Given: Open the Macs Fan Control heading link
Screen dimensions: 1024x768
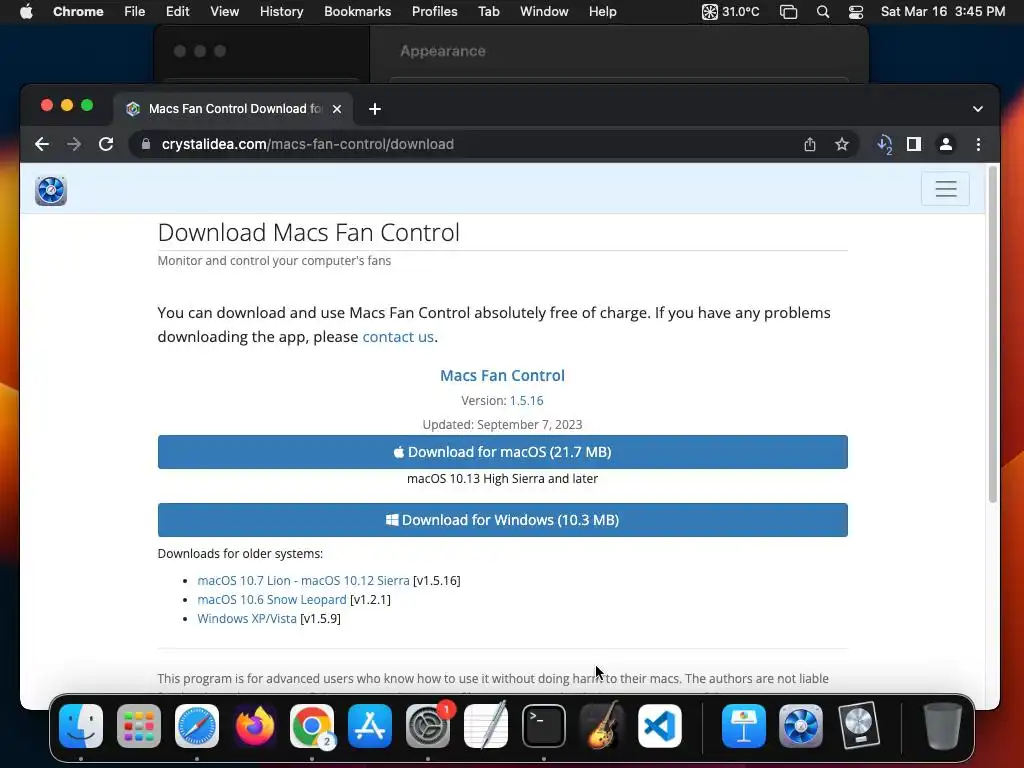Looking at the screenshot, I should click(x=502, y=376).
